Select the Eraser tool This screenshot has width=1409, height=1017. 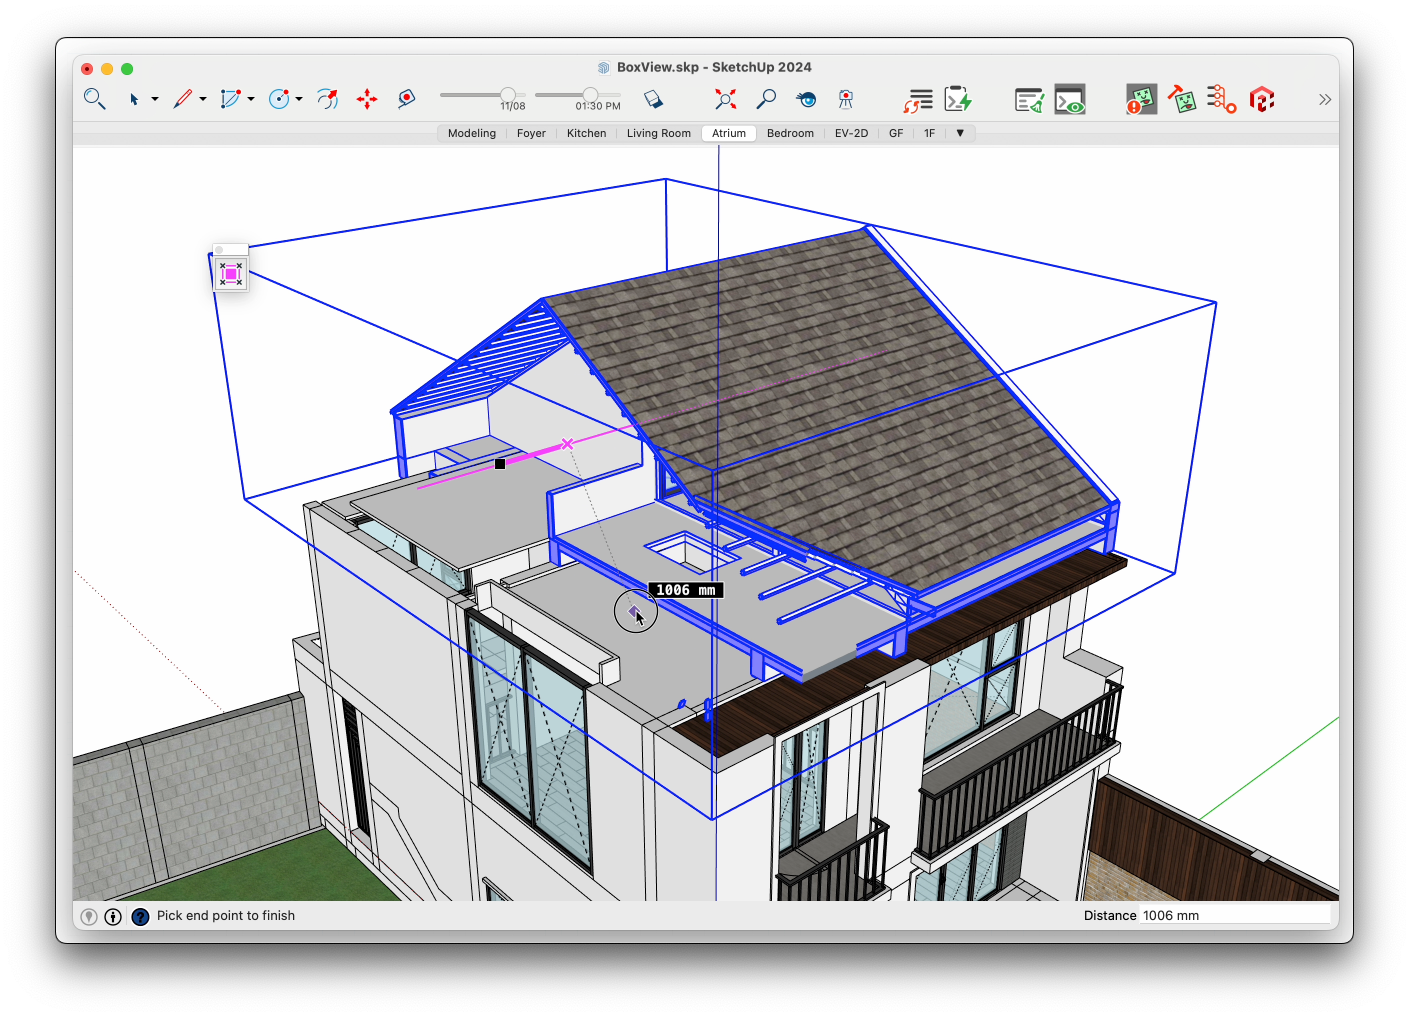[653, 99]
